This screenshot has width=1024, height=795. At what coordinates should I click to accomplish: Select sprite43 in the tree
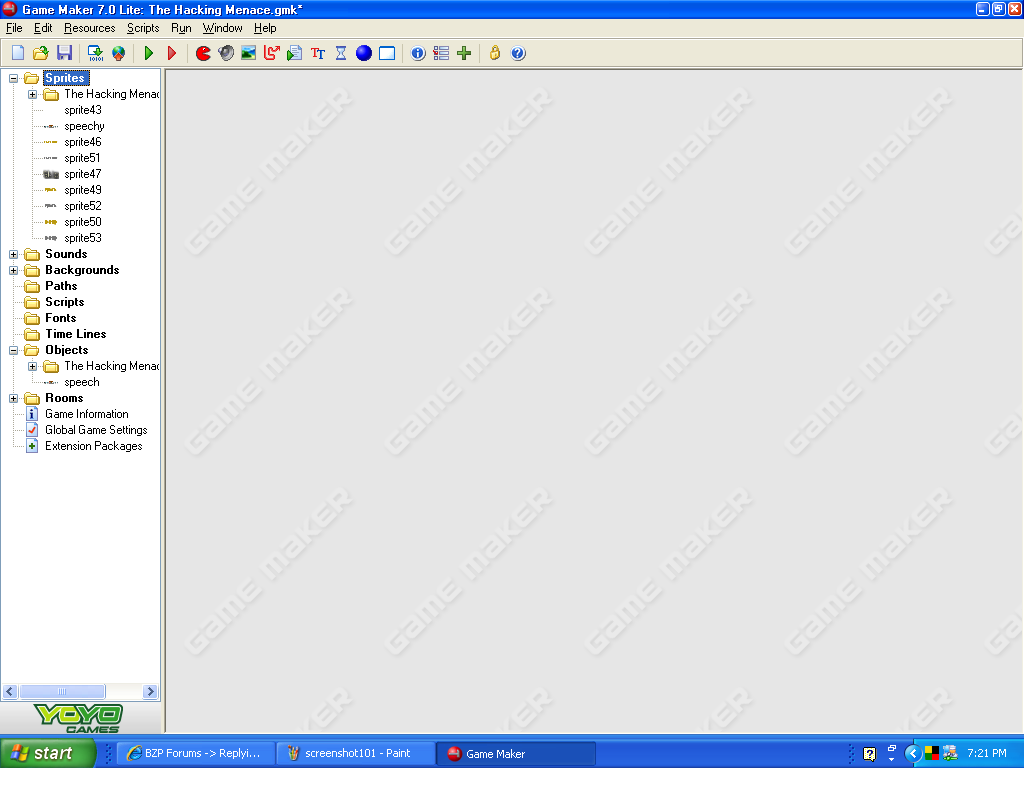click(x=83, y=110)
